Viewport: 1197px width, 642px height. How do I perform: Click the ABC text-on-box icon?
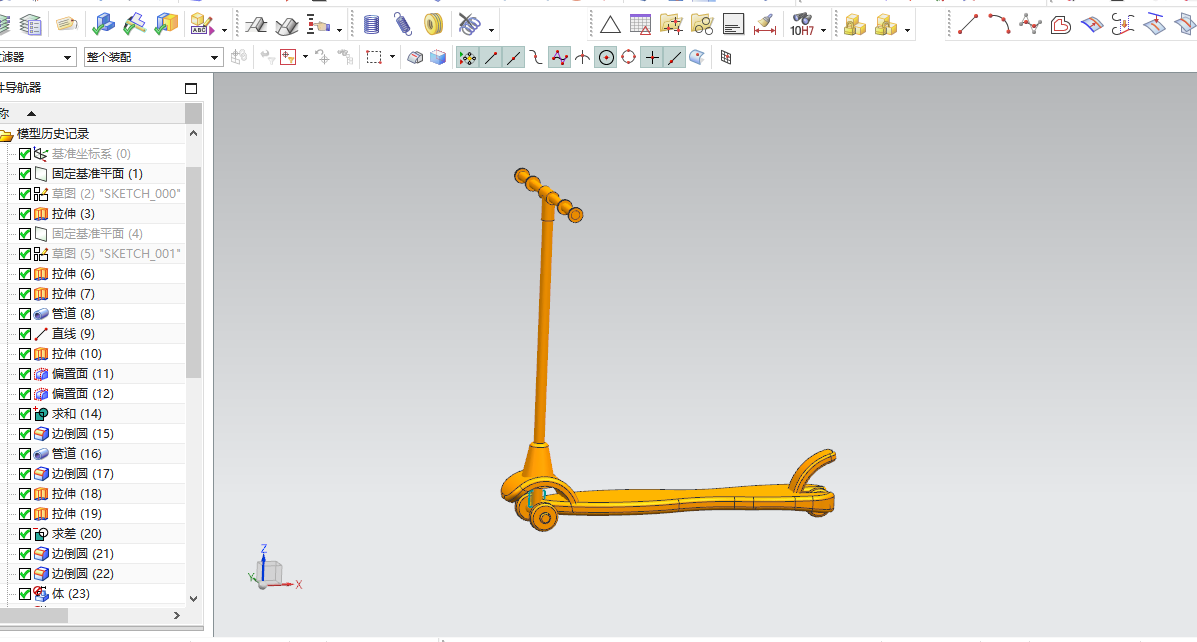point(202,25)
